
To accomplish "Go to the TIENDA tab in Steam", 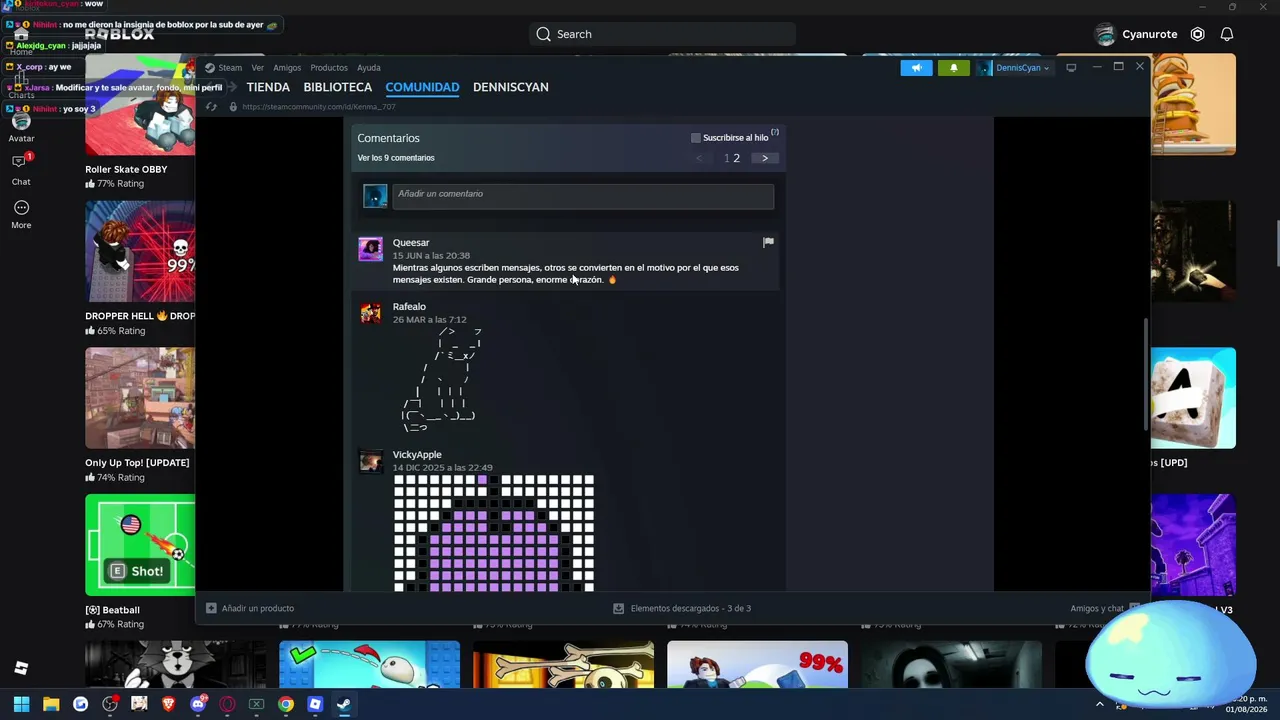I will click(x=268, y=87).
